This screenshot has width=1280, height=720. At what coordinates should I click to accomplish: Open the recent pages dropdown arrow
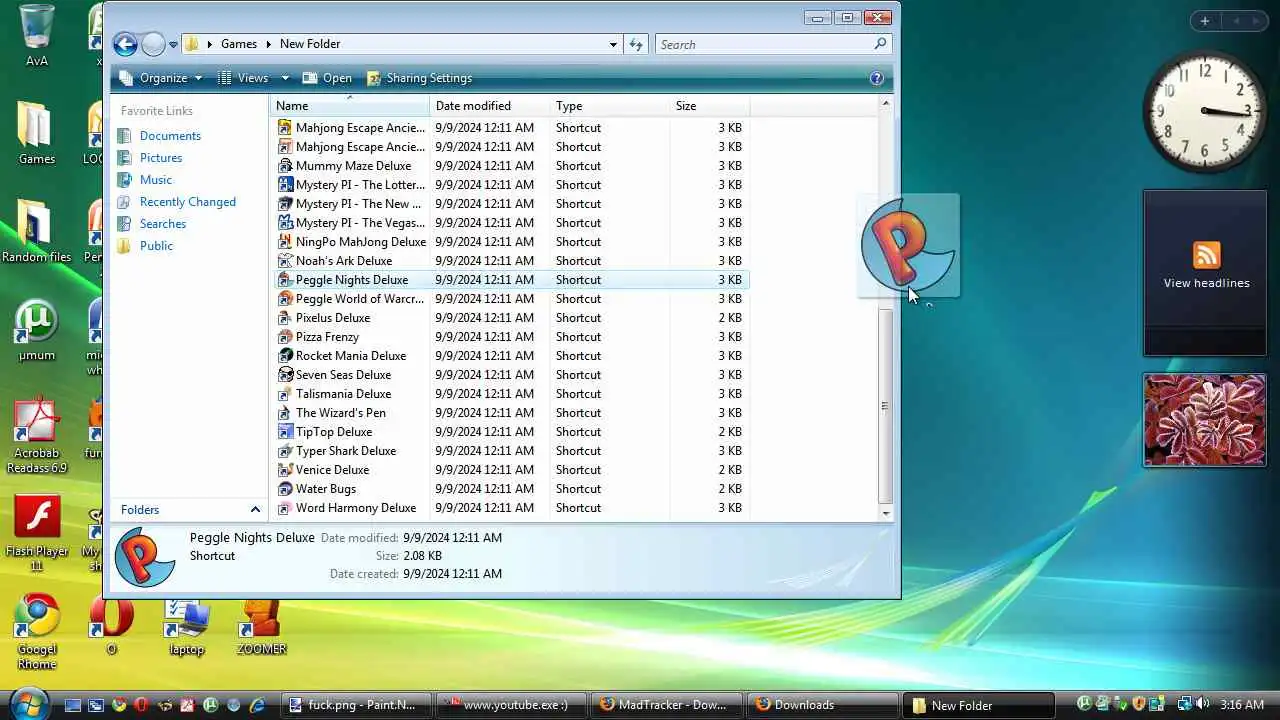click(x=173, y=45)
